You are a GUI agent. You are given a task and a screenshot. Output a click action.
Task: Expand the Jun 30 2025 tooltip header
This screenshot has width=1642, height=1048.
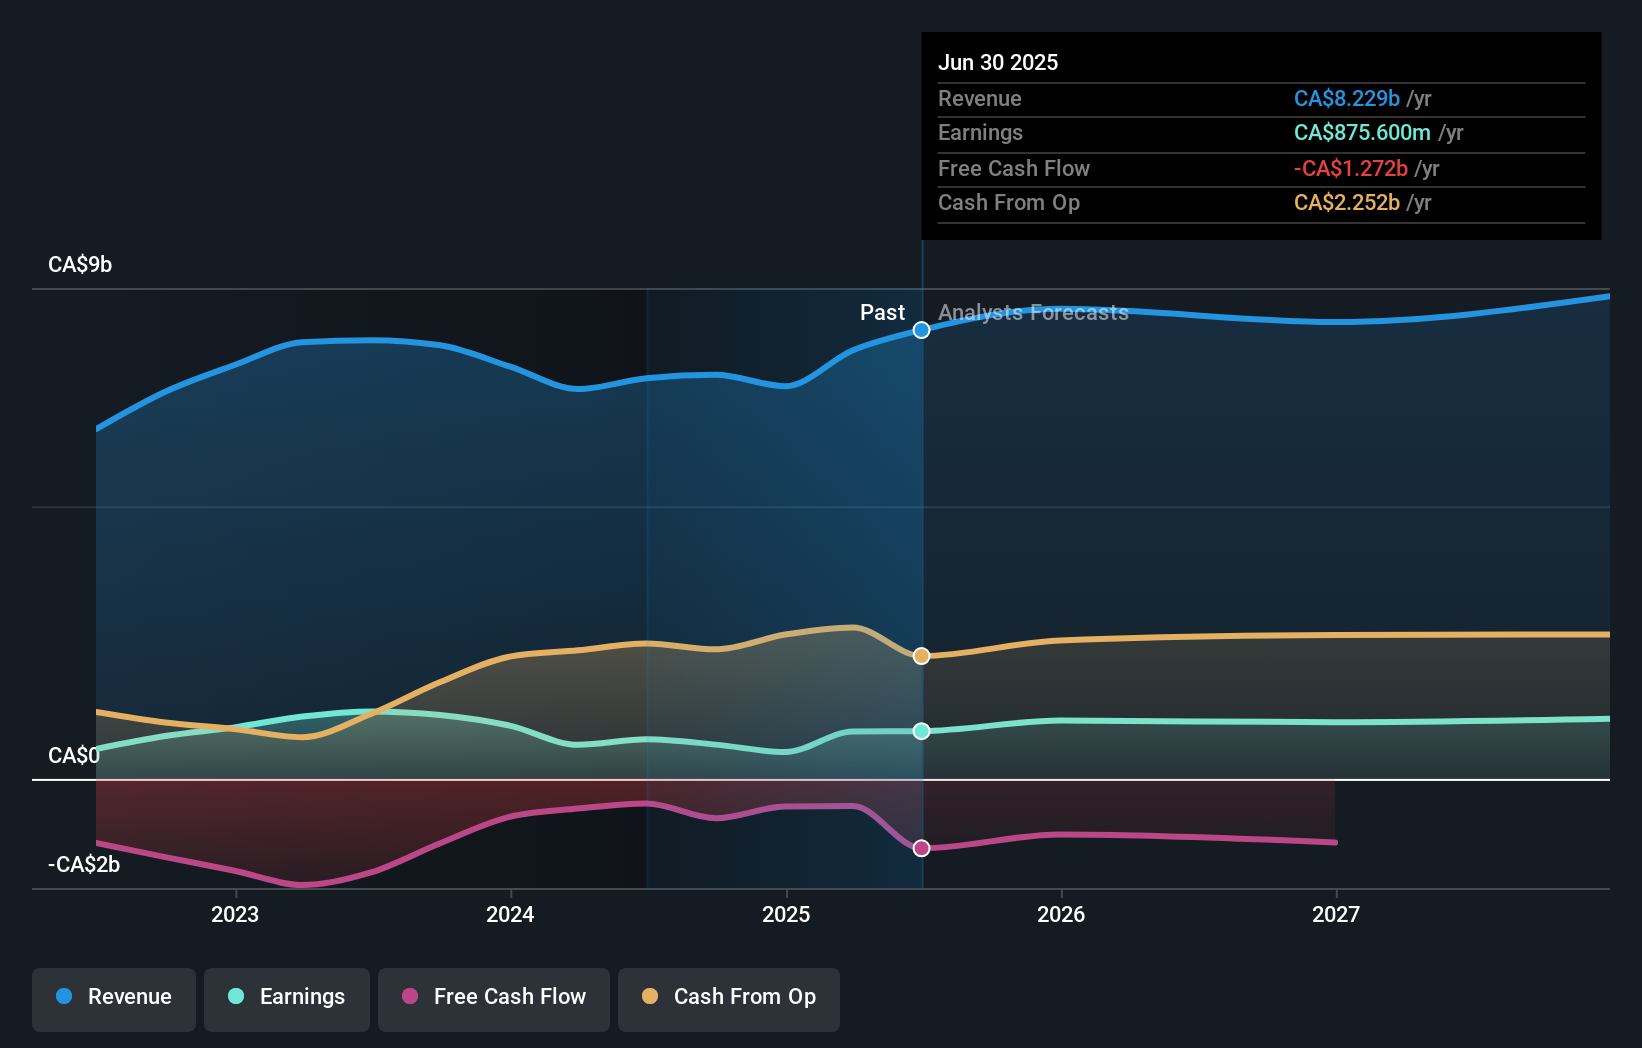click(998, 62)
